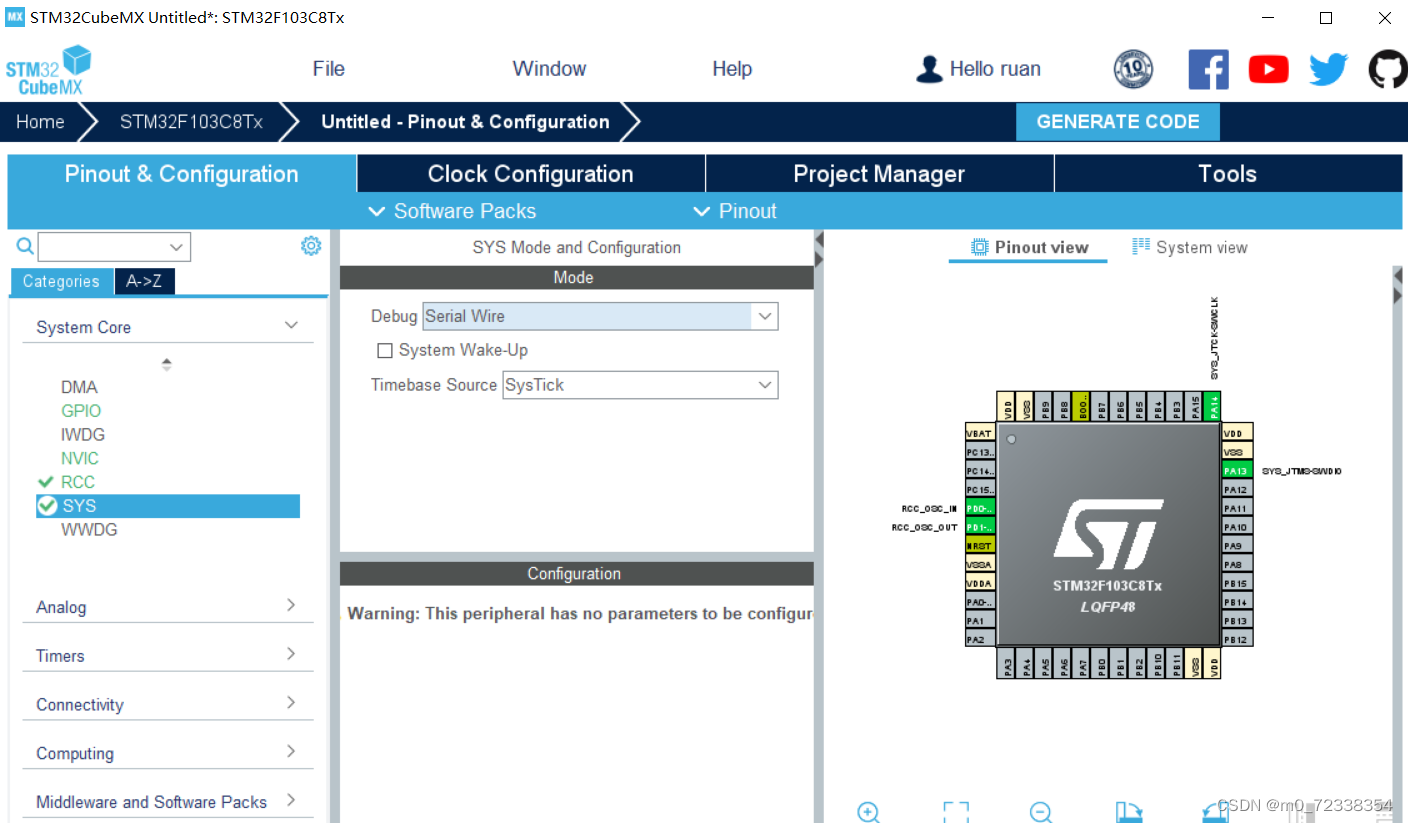Open the Facebook link icon

click(x=1208, y=69)
